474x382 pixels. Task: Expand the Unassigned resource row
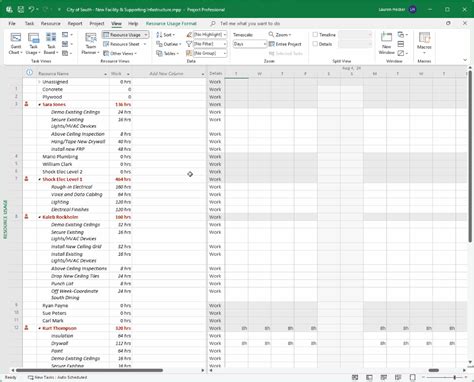(39, 82)
